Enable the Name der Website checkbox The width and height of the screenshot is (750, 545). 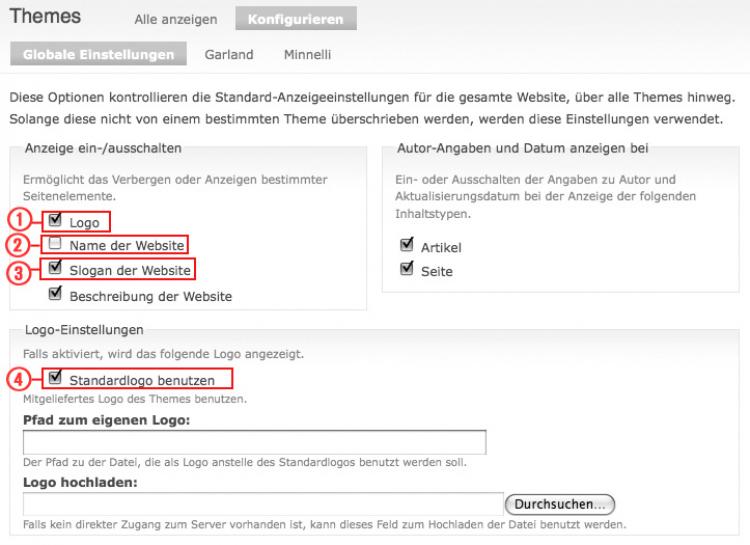(55, 244)
